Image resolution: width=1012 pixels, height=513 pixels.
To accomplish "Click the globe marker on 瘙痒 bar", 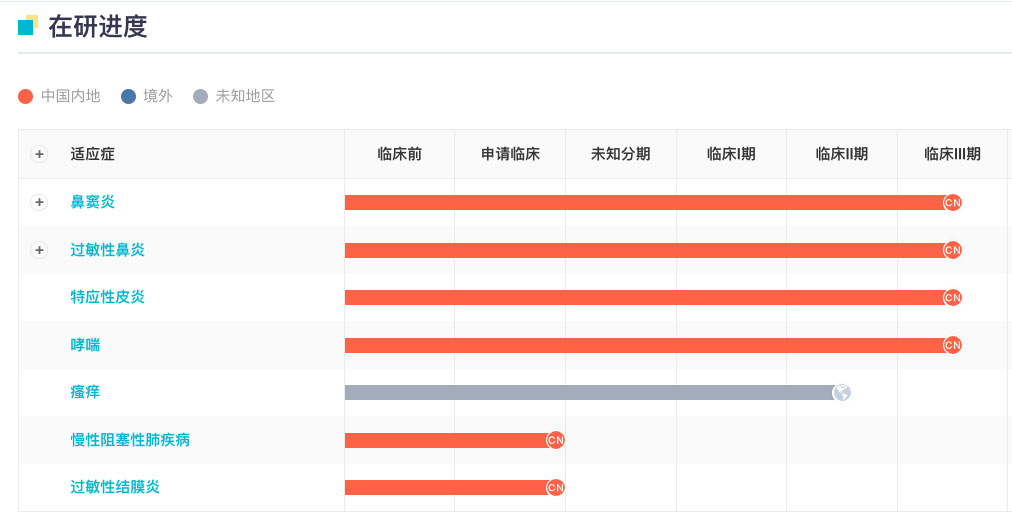I will (x=842, y=393).
